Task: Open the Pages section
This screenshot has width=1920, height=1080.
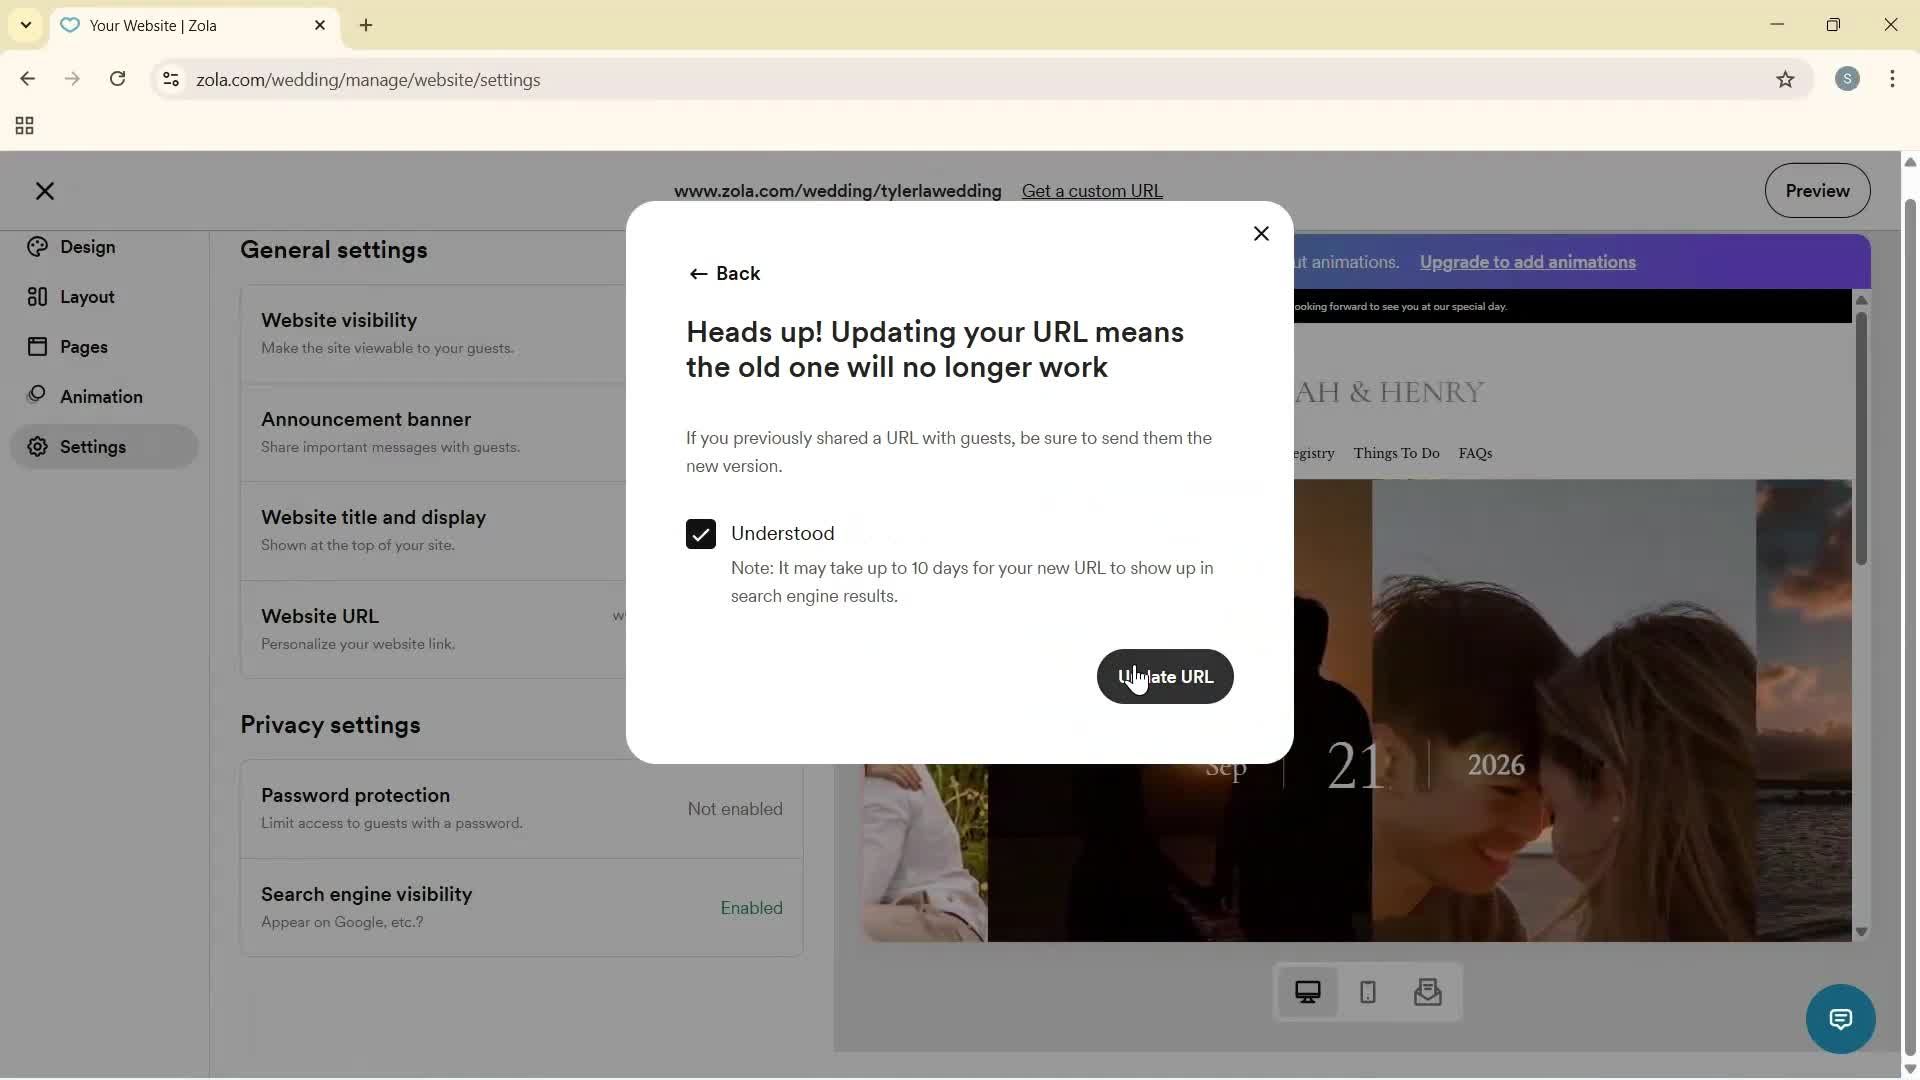Action: tap(85, 346)
